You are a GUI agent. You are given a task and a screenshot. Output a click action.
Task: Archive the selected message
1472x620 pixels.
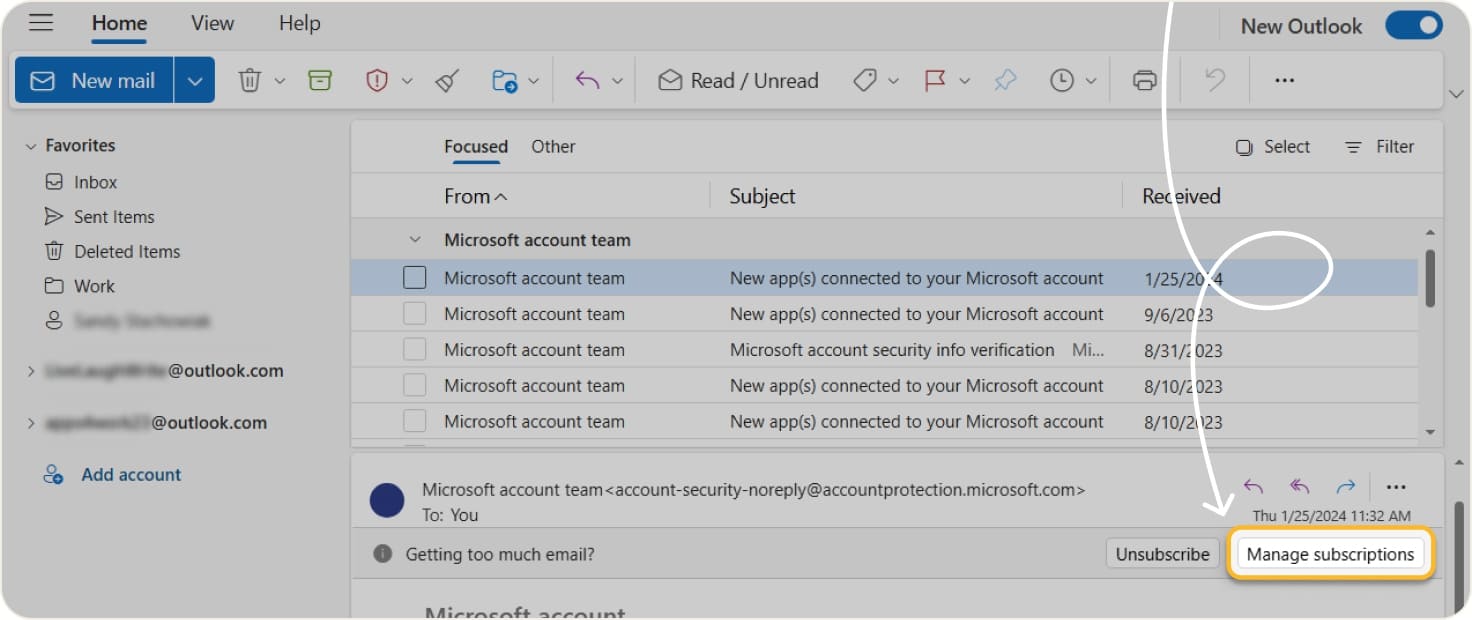tap(320, 80)
